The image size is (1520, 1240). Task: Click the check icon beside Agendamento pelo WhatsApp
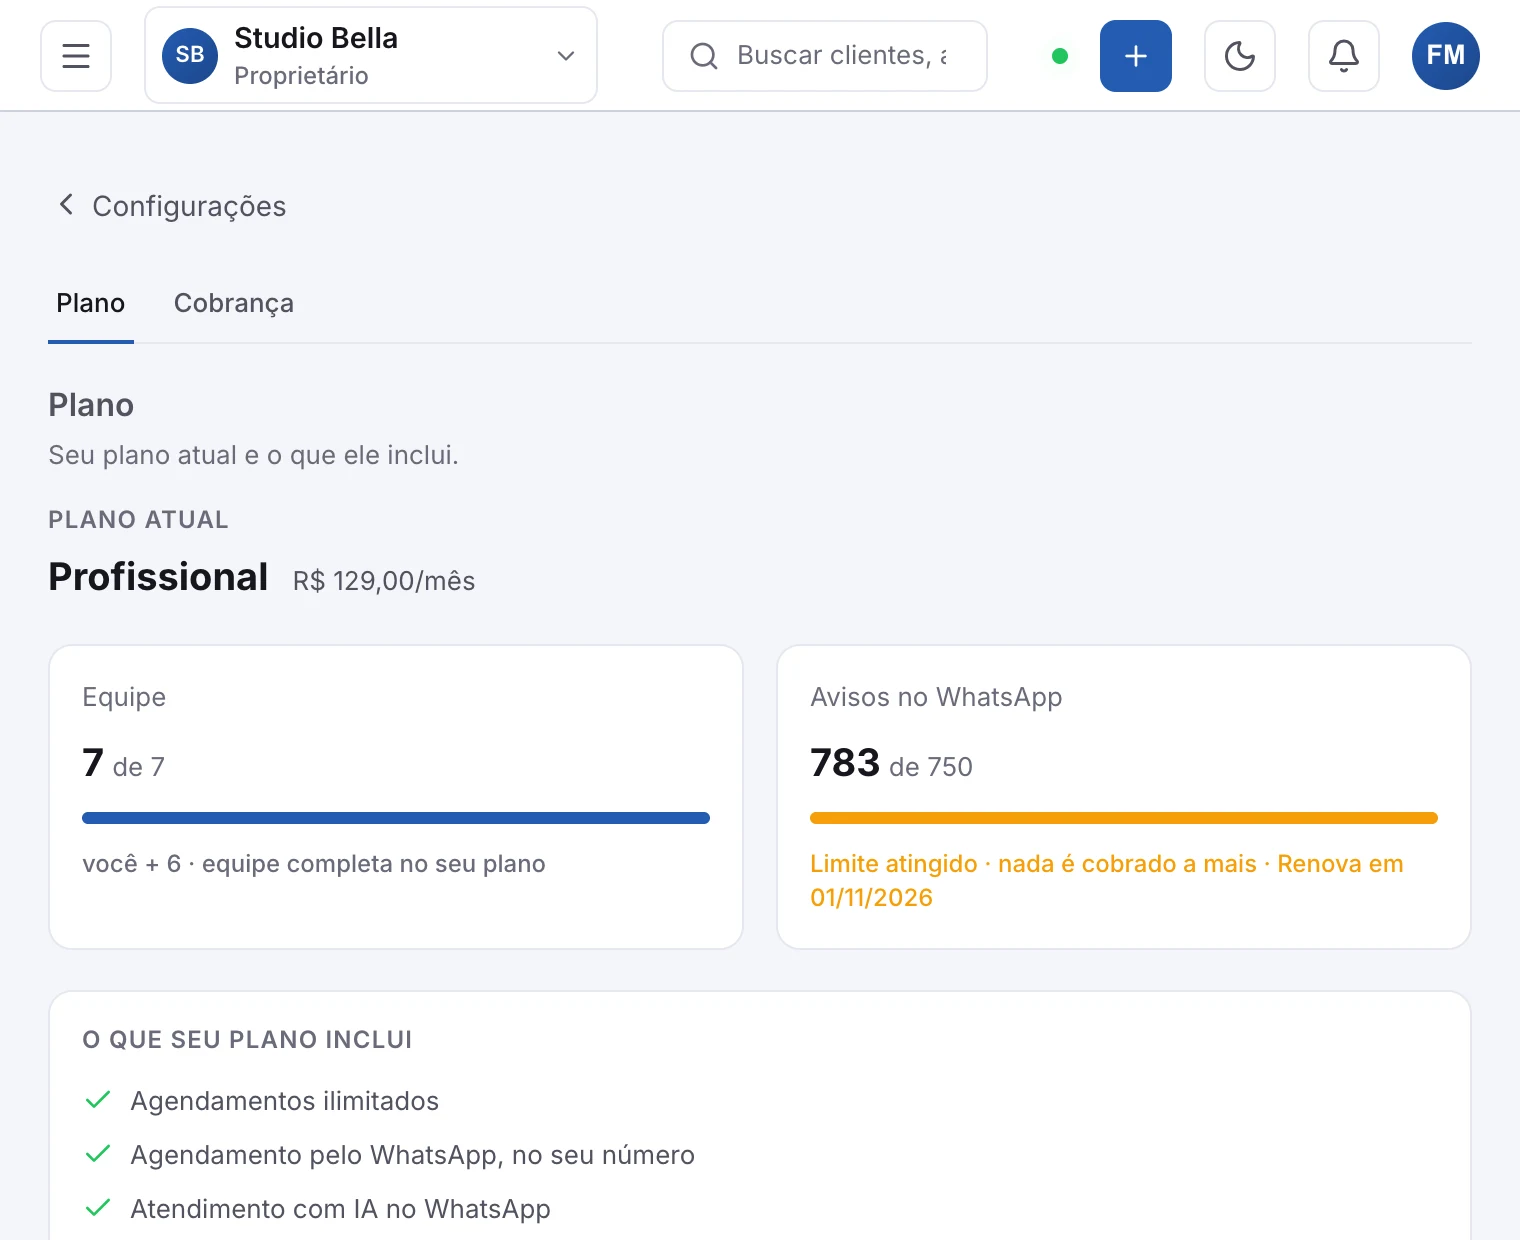pyautogui.click(x=98, y=1155)
